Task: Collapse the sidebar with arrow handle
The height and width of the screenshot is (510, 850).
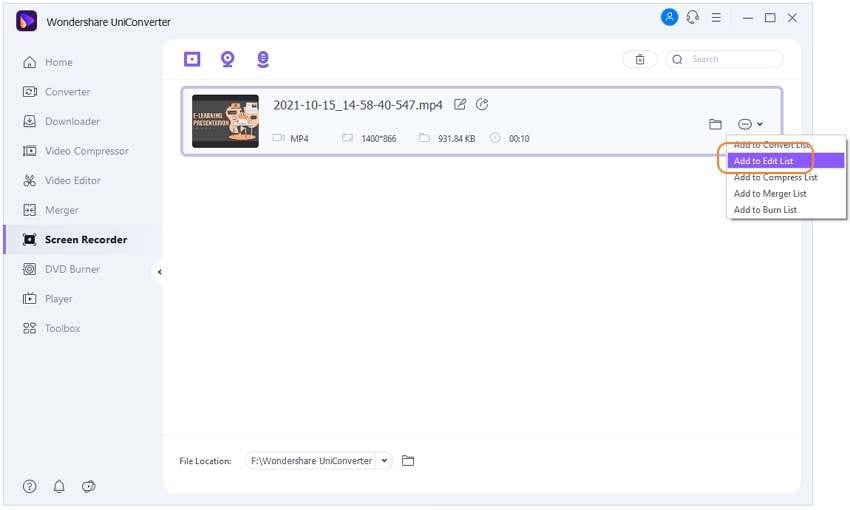Action: tap(159, 272)
